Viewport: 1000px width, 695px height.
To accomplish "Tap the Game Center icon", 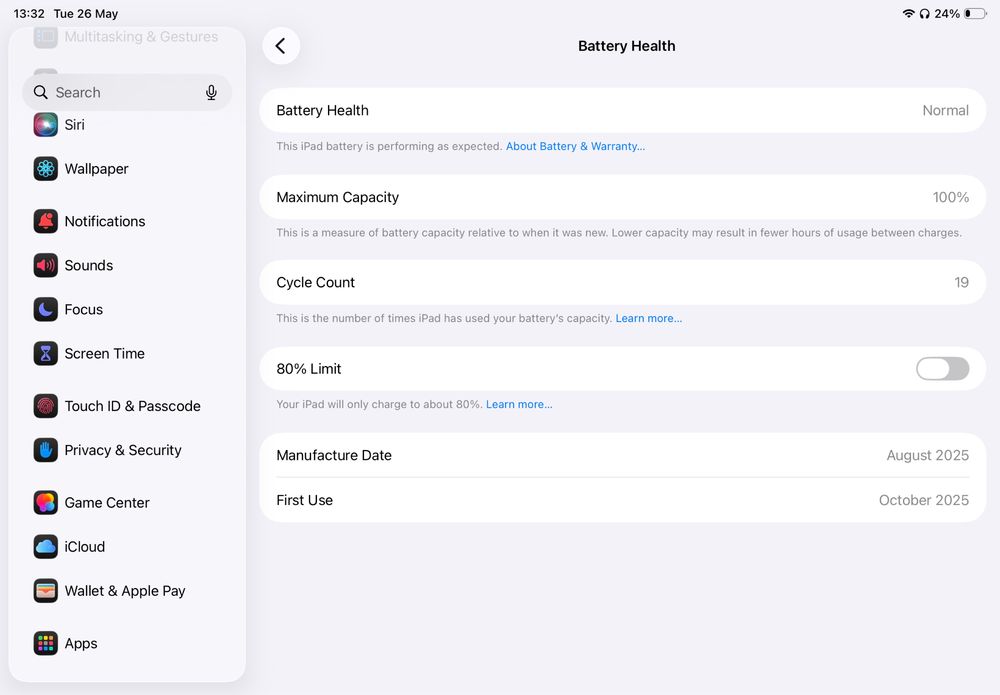I will 45,502.
